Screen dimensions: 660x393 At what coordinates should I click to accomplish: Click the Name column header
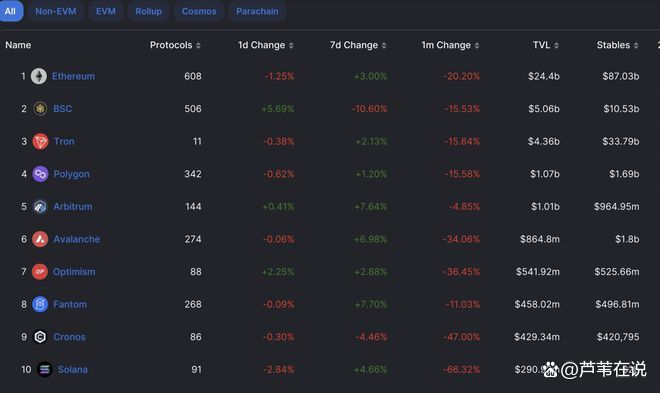[18, 45]
